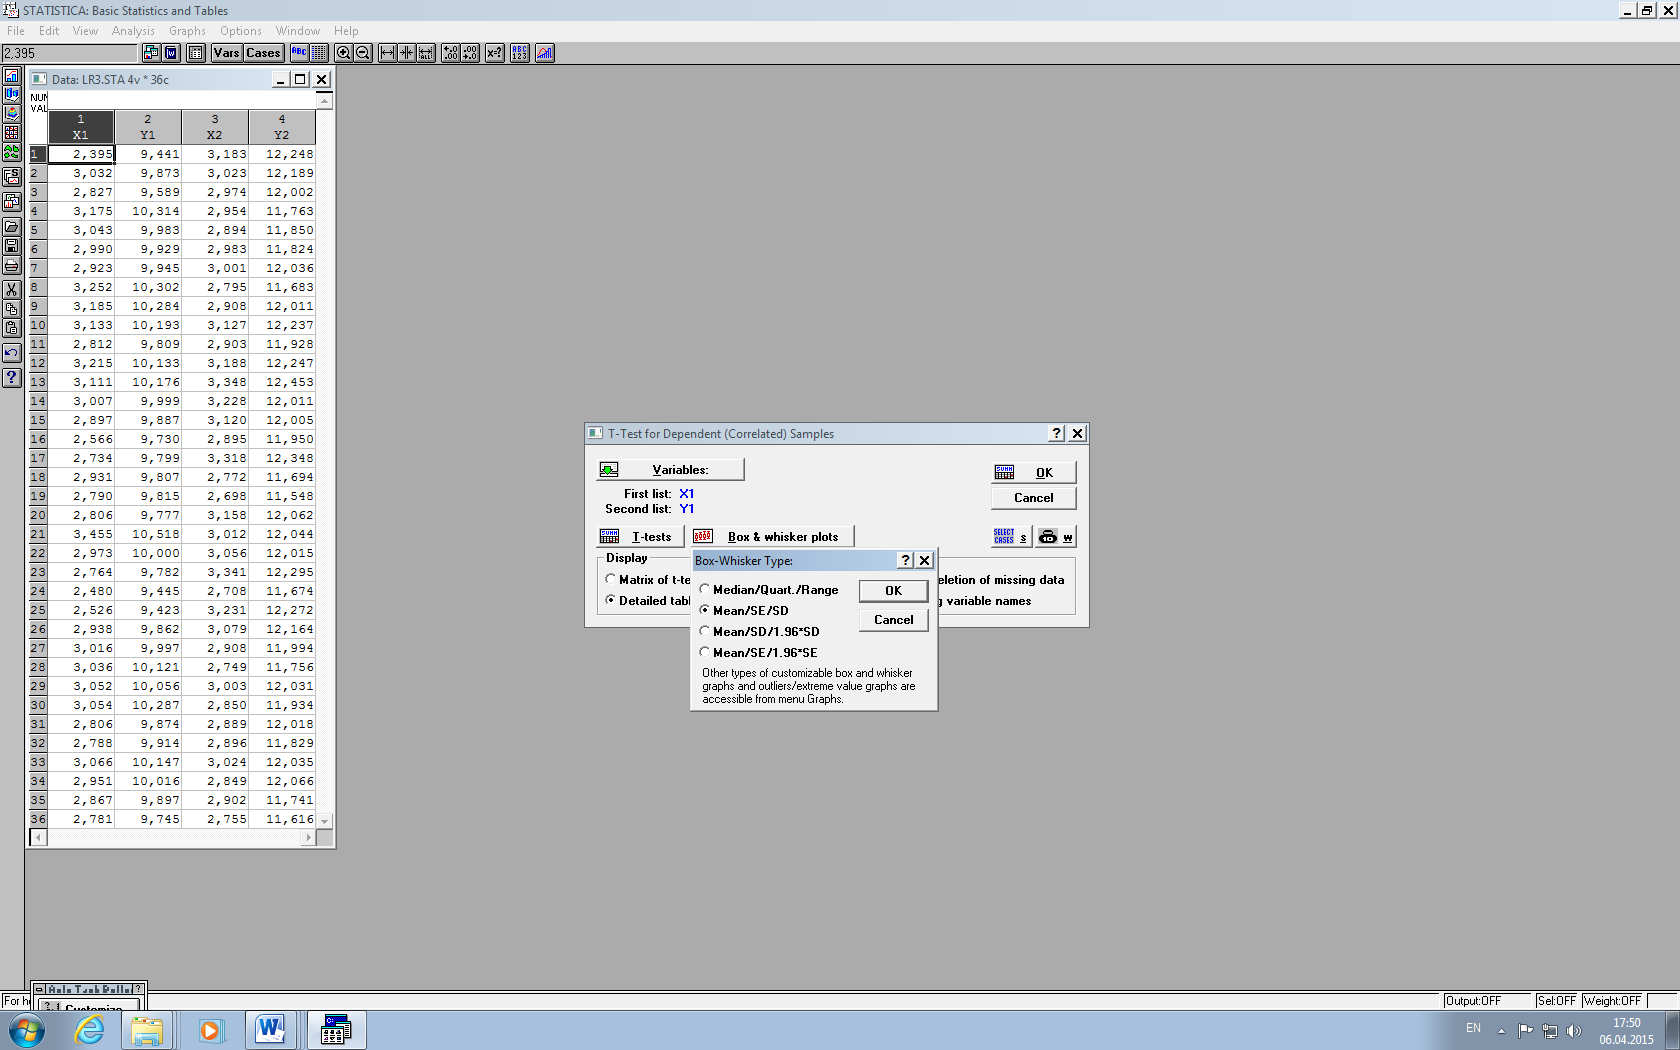This screenshot has height=1050, width=1680.
Task: Click the case weights W button
Action: (x=1055, y=537)
